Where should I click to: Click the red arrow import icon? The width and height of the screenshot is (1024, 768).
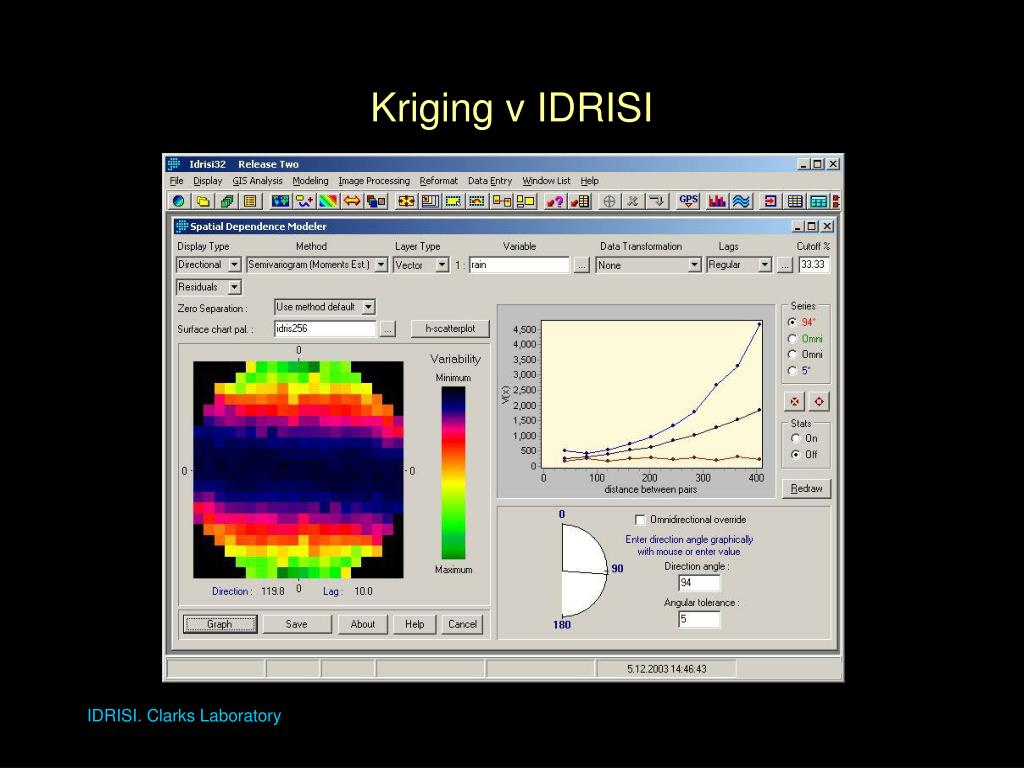771,201
